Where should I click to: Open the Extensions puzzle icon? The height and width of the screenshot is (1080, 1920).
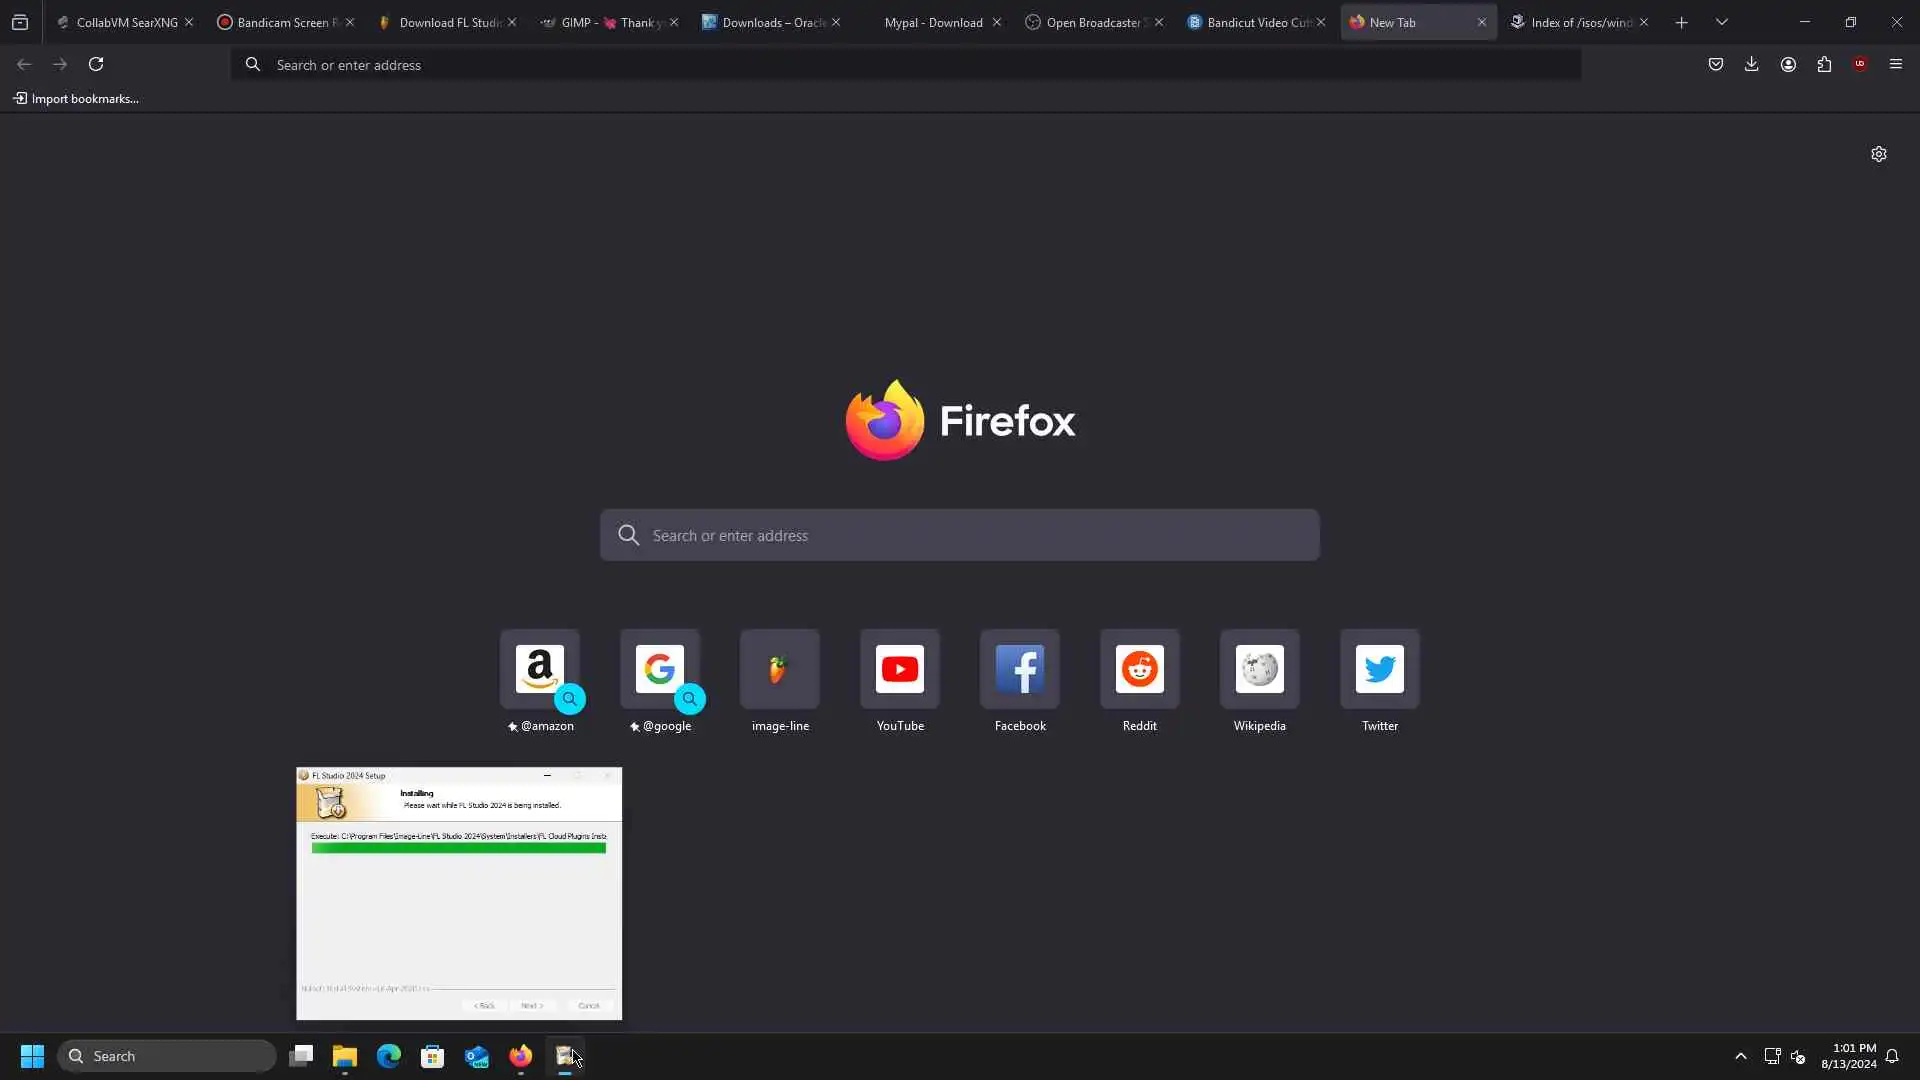(1824, 64)
